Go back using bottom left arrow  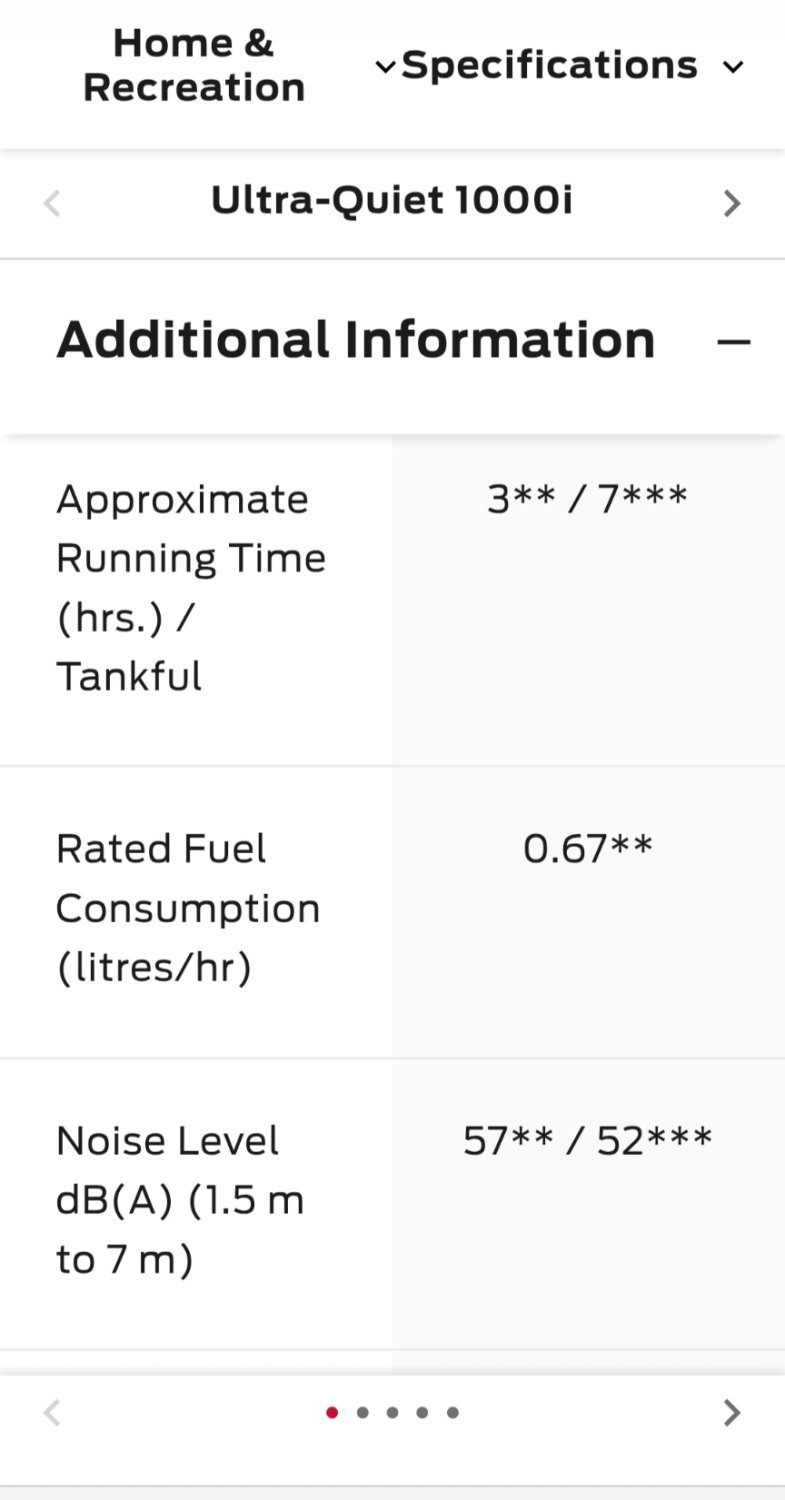pyautogui.click(x=52, y=1412)
